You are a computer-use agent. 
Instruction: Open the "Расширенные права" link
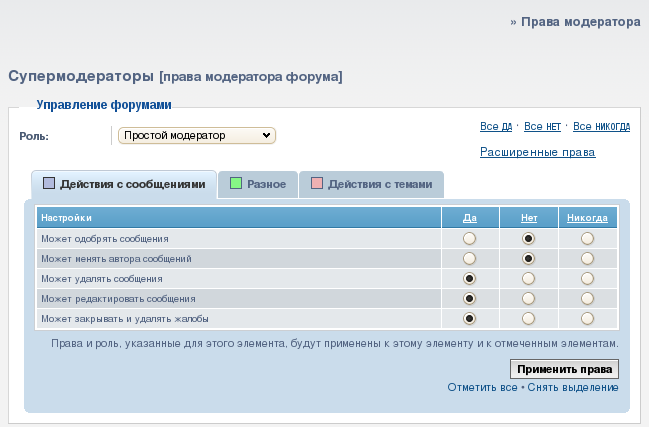[538, 152]
